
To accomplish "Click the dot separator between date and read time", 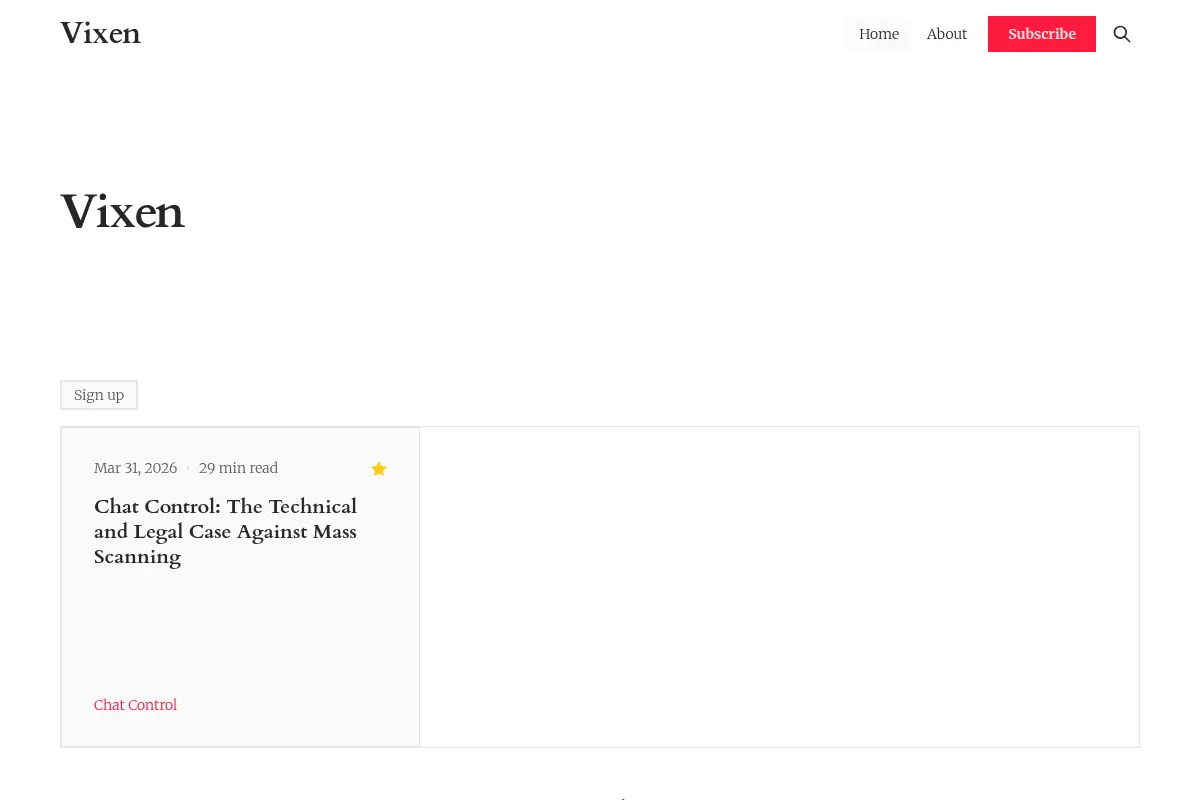I will pyautogui.click(x=188, y=468).
